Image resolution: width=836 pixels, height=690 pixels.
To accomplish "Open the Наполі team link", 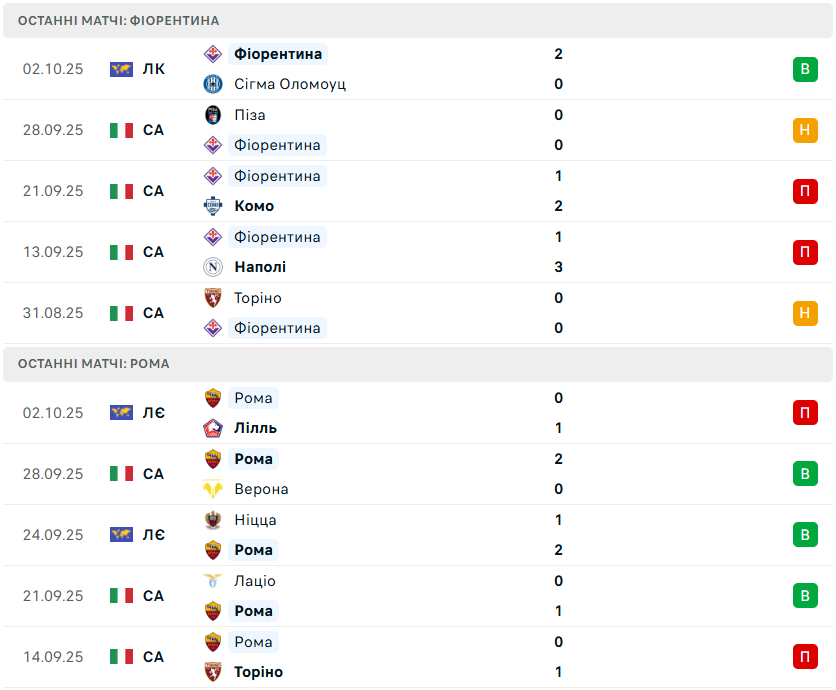I will tap(260, 267).
